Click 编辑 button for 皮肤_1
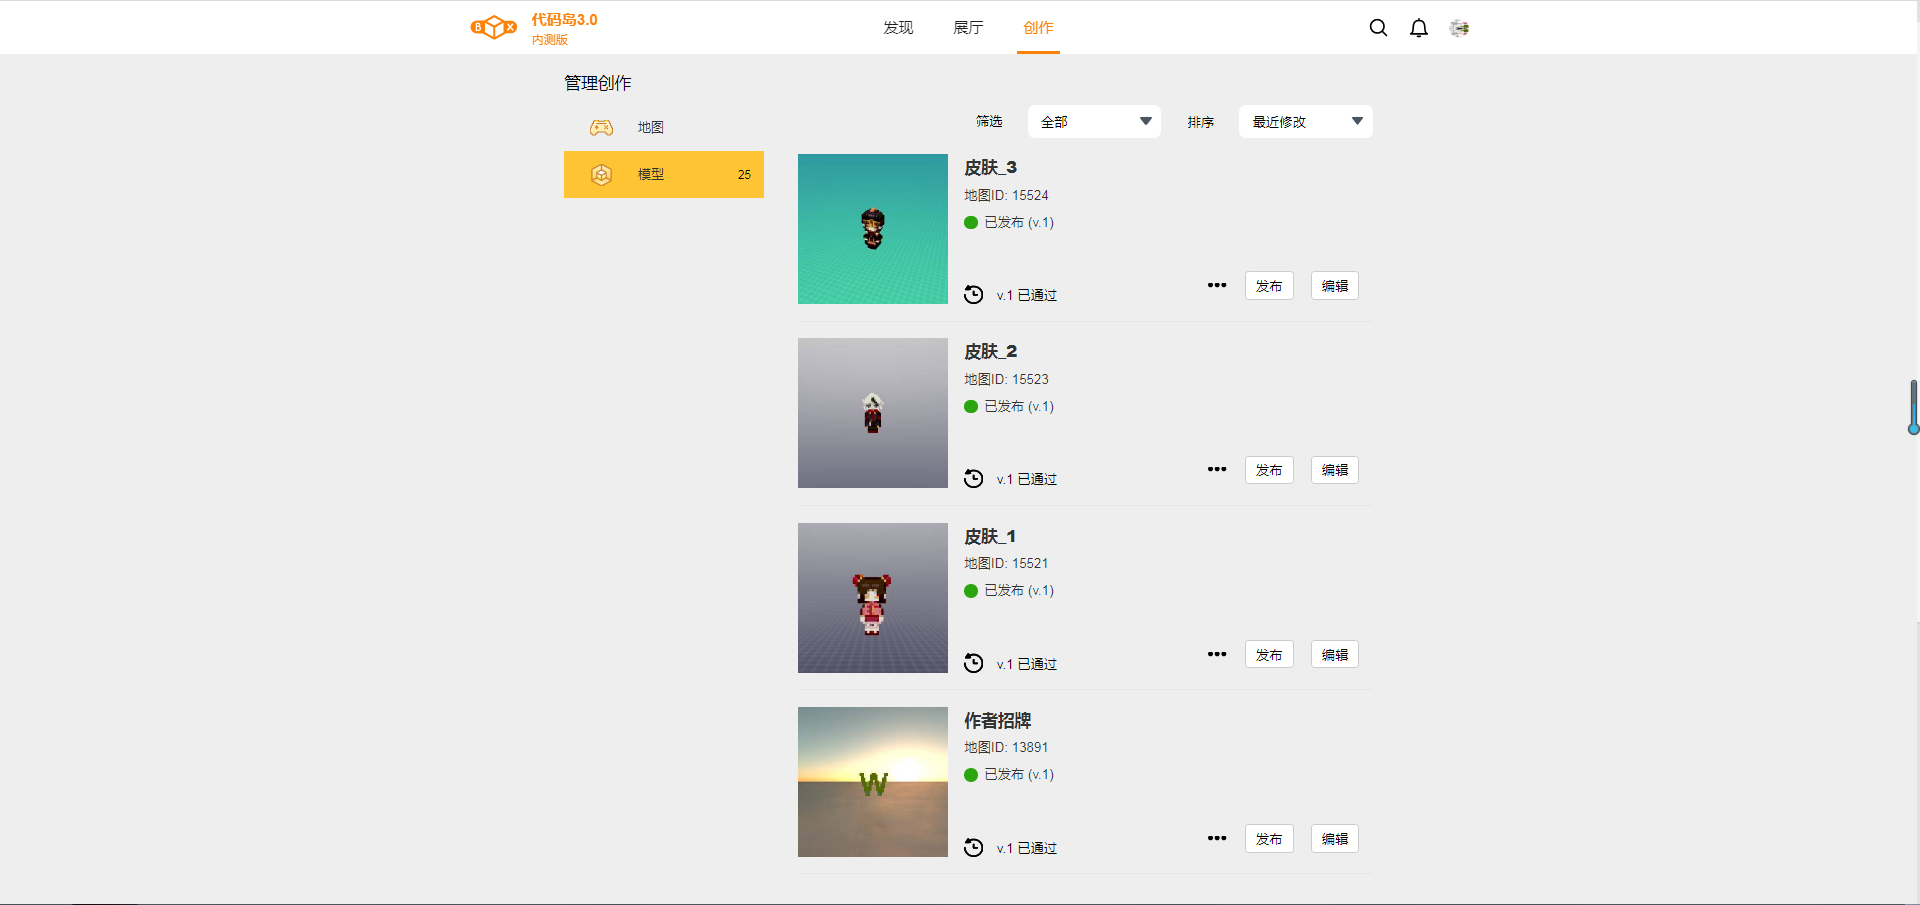This screenshot has width=1920, height=905. pos(1335,654)
